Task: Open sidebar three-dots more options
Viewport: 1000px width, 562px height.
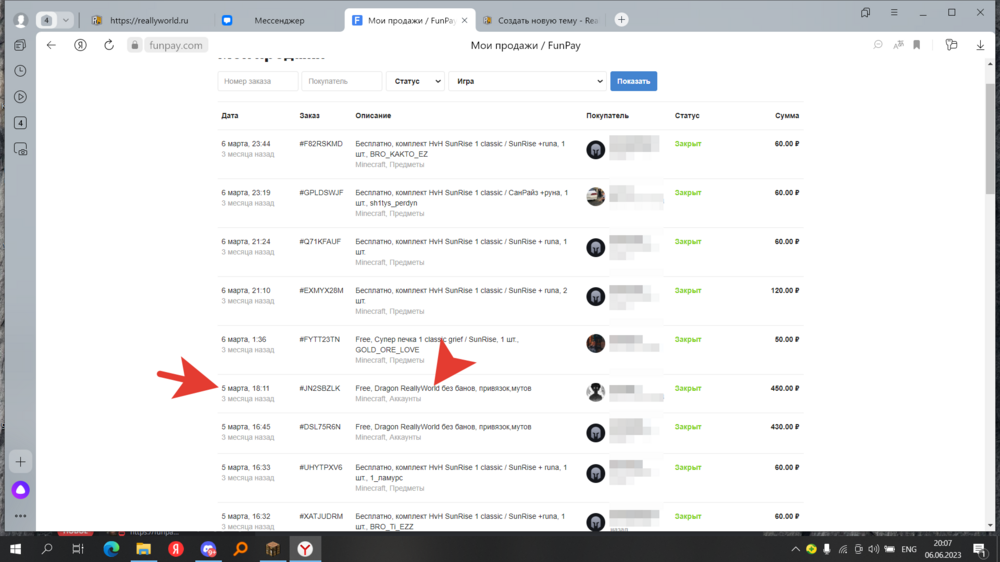Action: click(20, 516)
